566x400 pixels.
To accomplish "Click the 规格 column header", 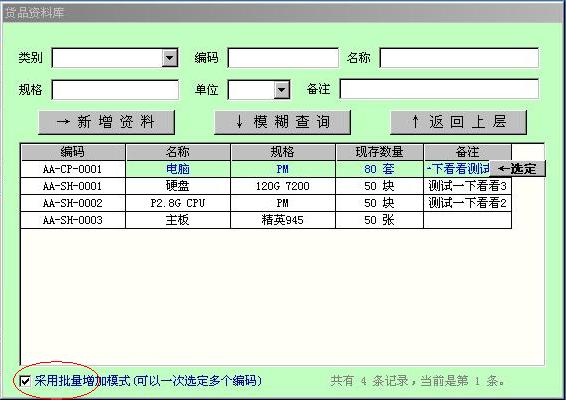I will (283, 152).
